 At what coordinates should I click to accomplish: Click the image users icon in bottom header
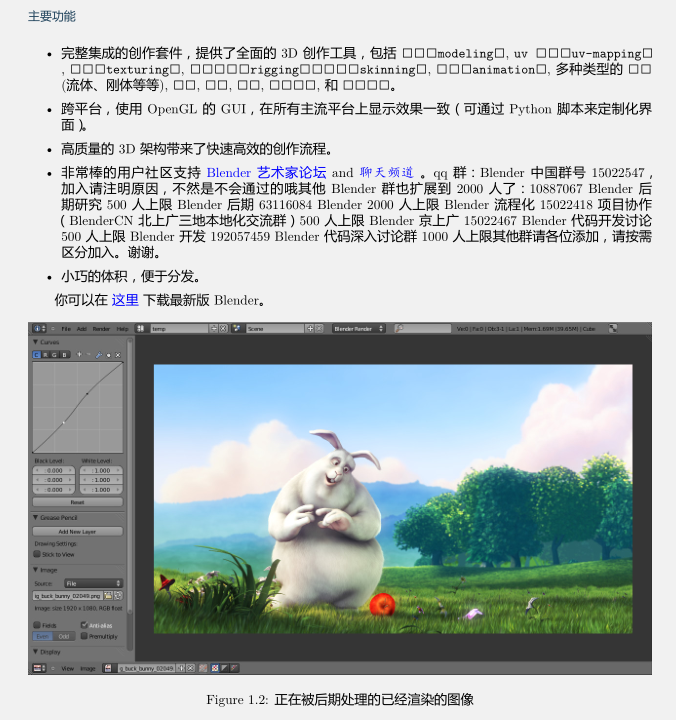point(181,668)
